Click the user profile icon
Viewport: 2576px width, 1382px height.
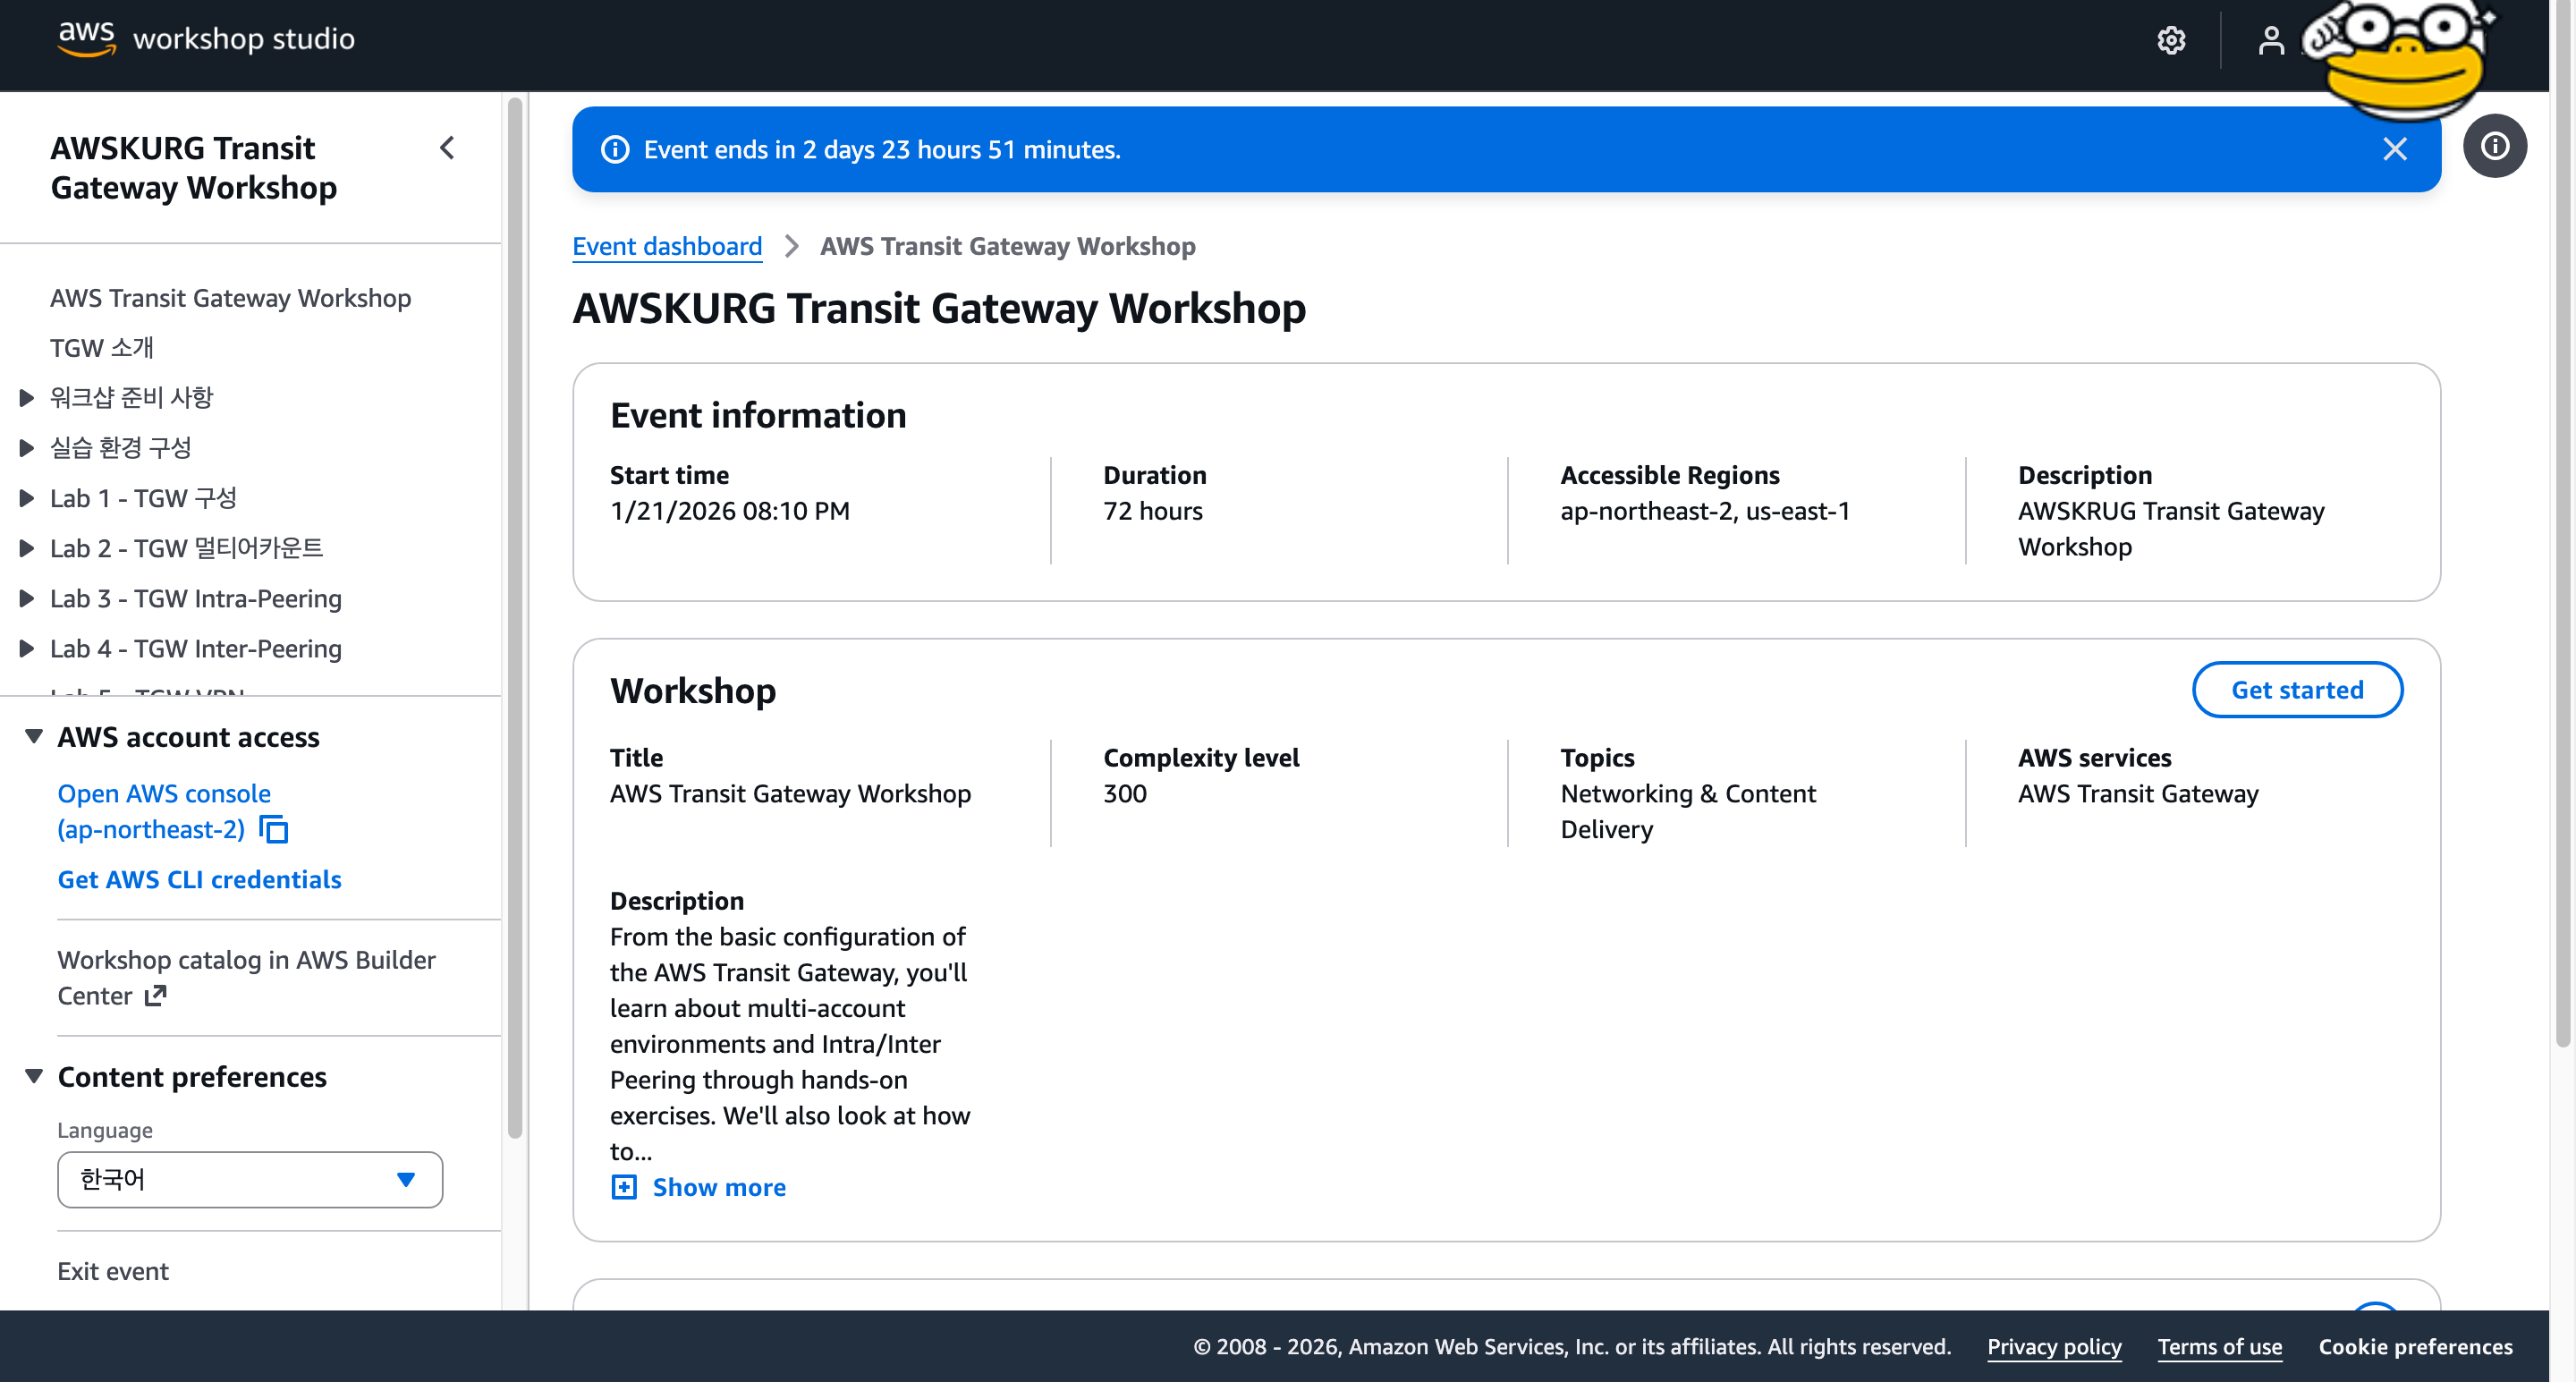(x=2271, y=40)
